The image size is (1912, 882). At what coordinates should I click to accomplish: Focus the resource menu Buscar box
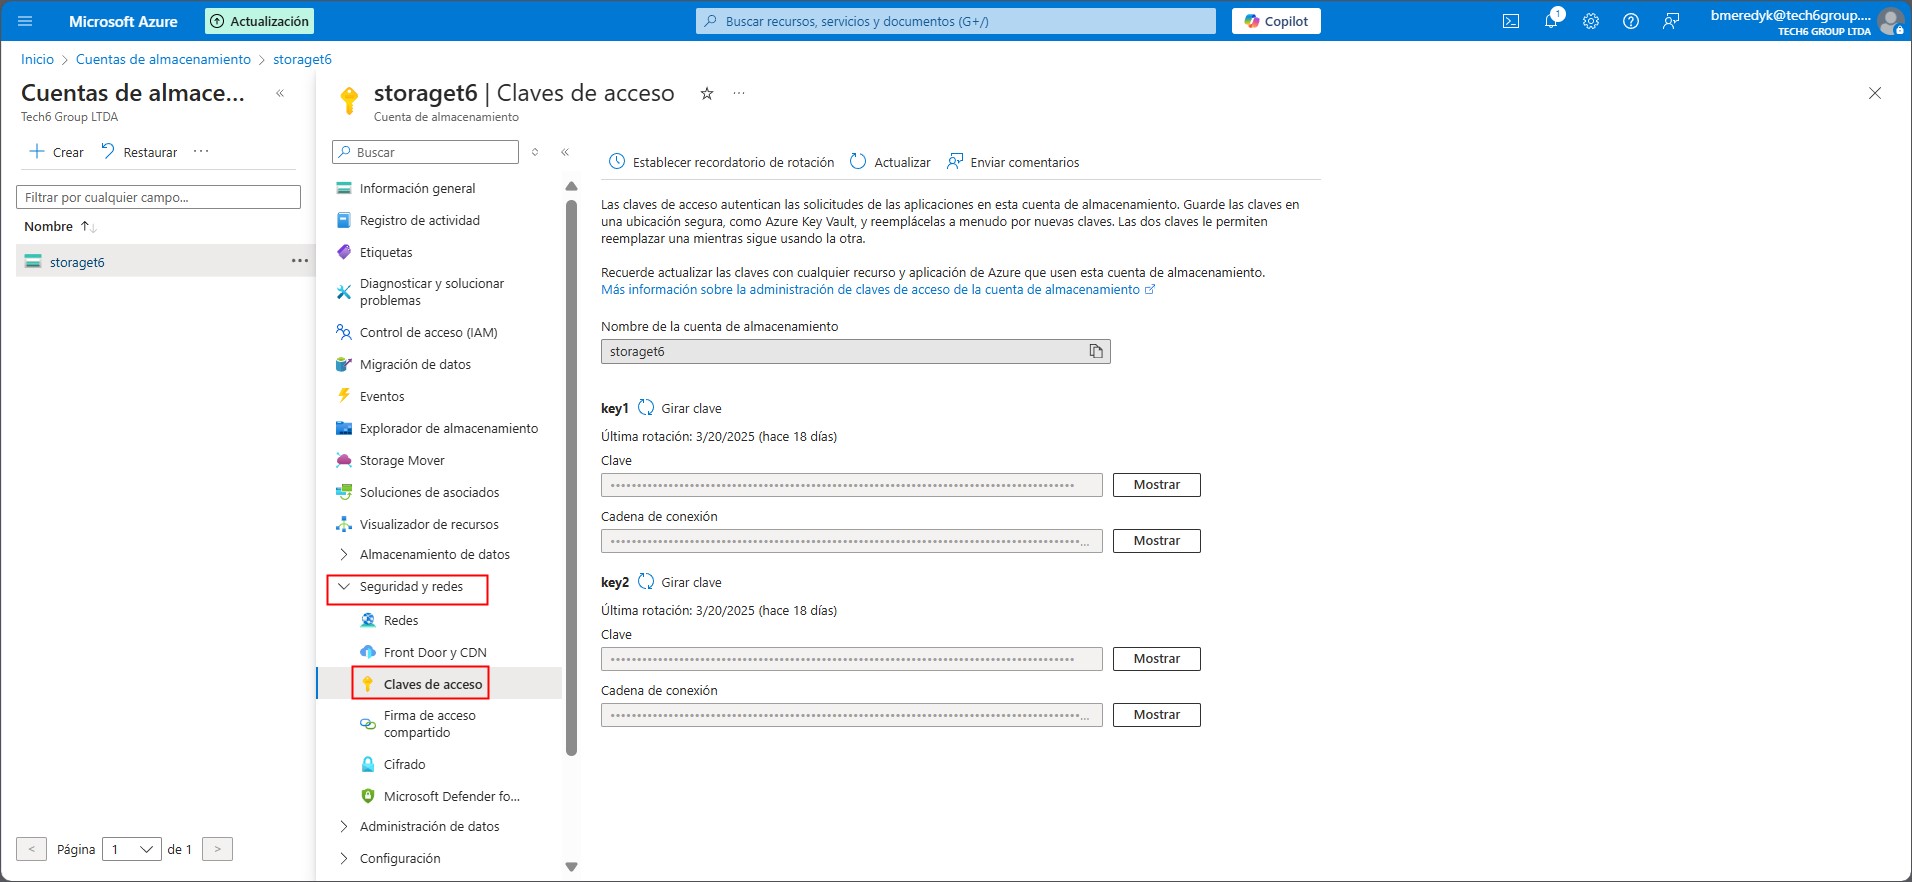(425, 152)
